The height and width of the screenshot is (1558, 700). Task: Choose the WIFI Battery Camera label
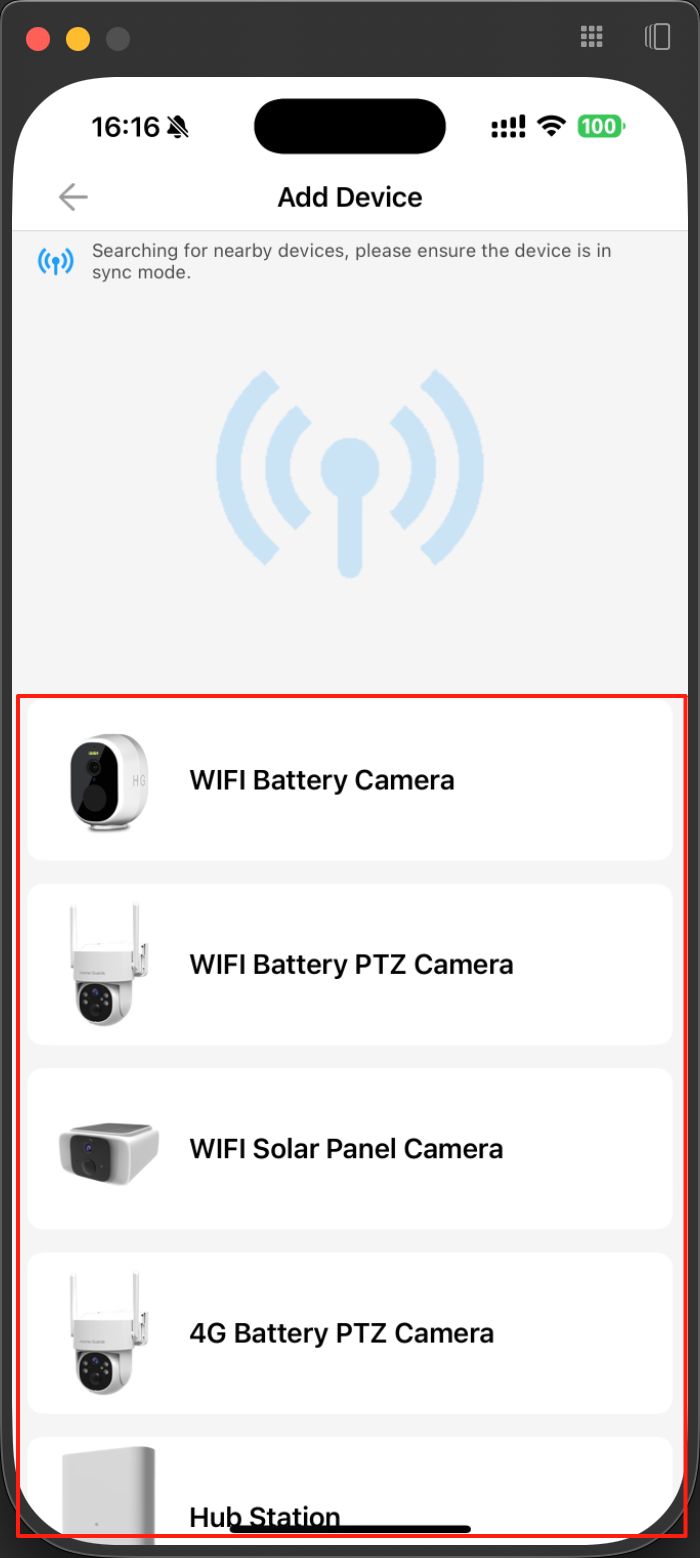point(322,780)
